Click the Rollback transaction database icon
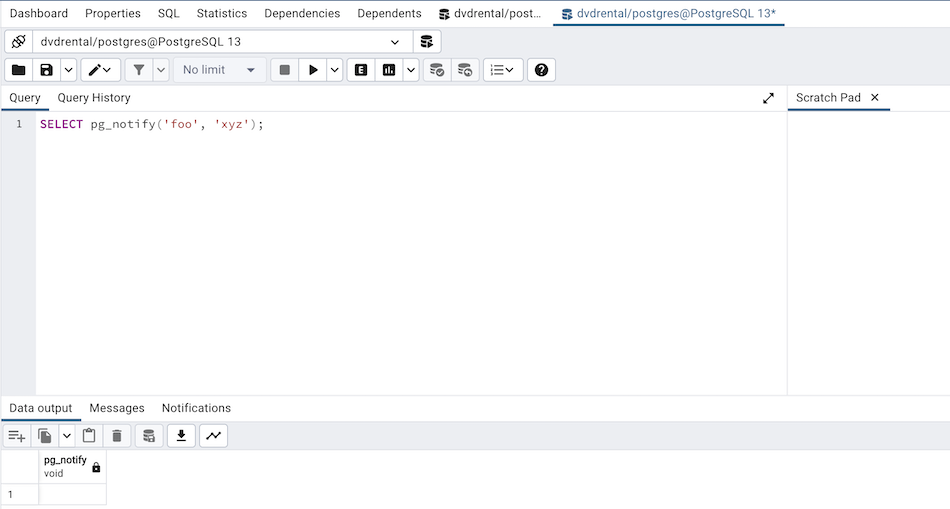The width and height of the screenshot is (950, 509). click(465, 70)
